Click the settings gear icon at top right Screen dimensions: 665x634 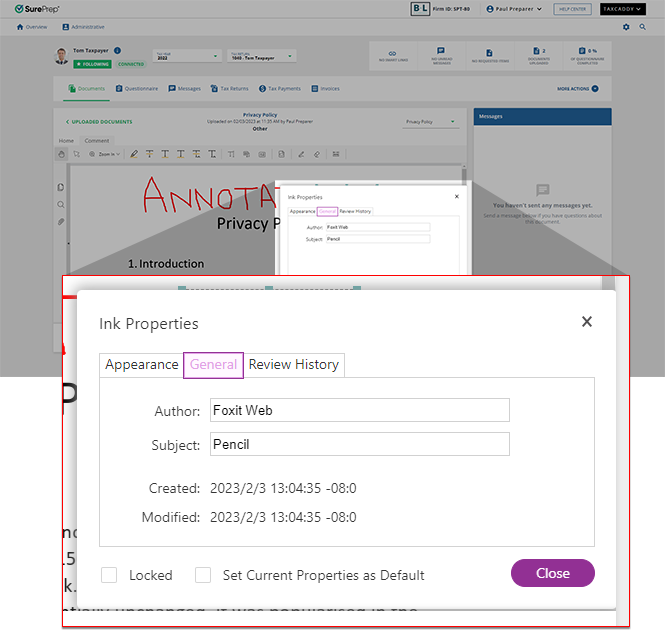626,27
